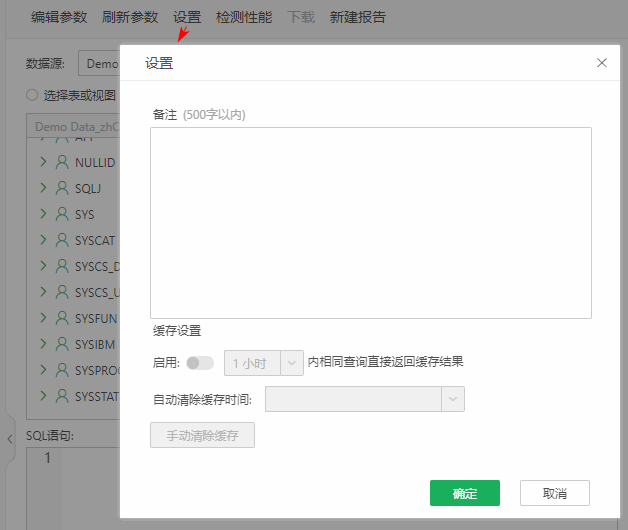Image resolution: width=628 pixels, height=530 pixels.
Task: Close the 设置 dialog with X
Action: [x=602, y=63]
